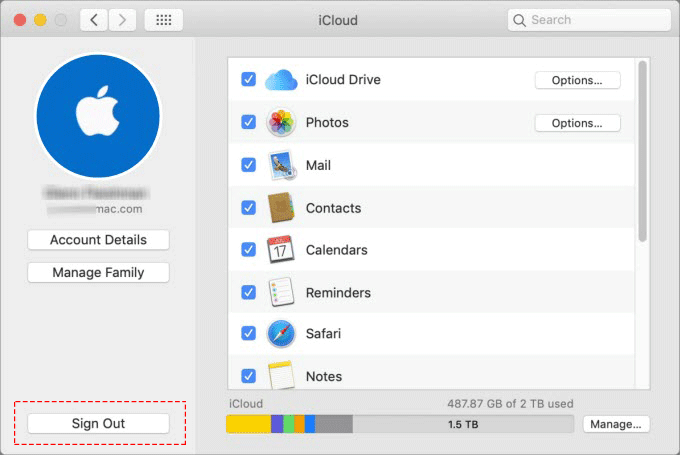Click the Notes label
The width and height of the screenshot is (680, 455).
point(324,376)
